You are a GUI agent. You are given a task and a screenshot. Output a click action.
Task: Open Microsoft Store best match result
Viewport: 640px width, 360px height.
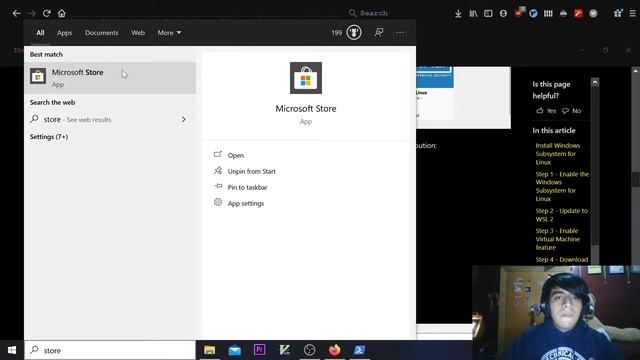110,78
